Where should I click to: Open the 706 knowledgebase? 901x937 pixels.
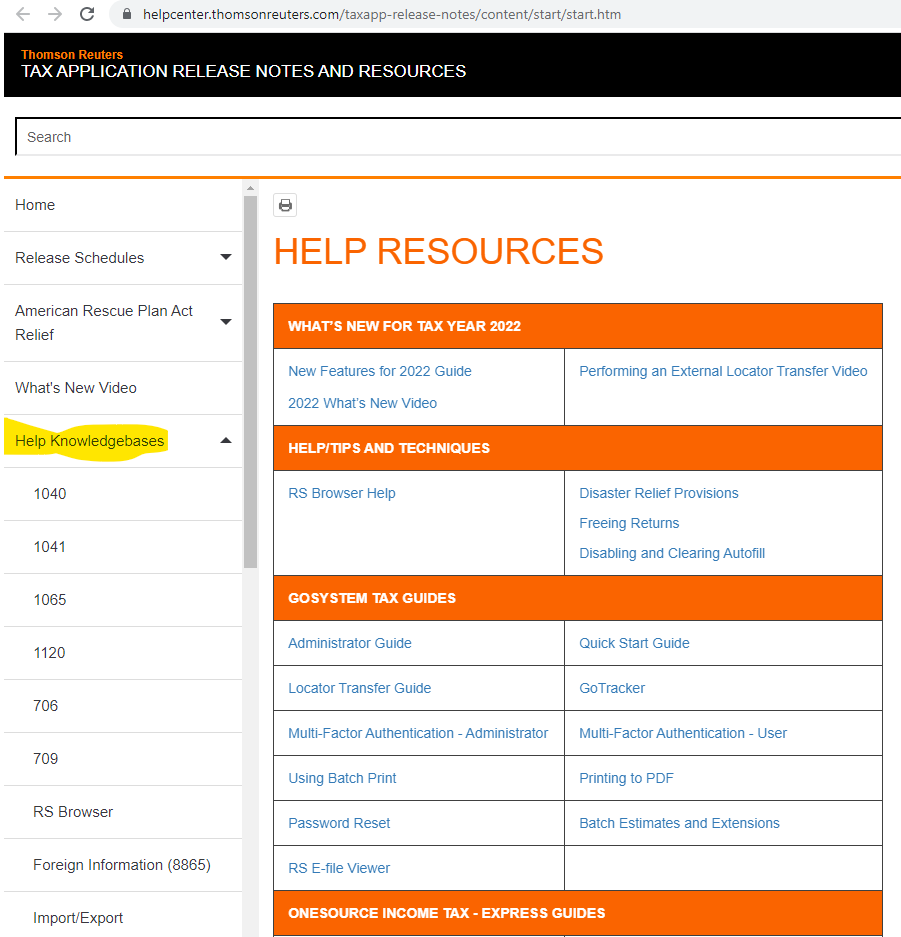[123, 706]
